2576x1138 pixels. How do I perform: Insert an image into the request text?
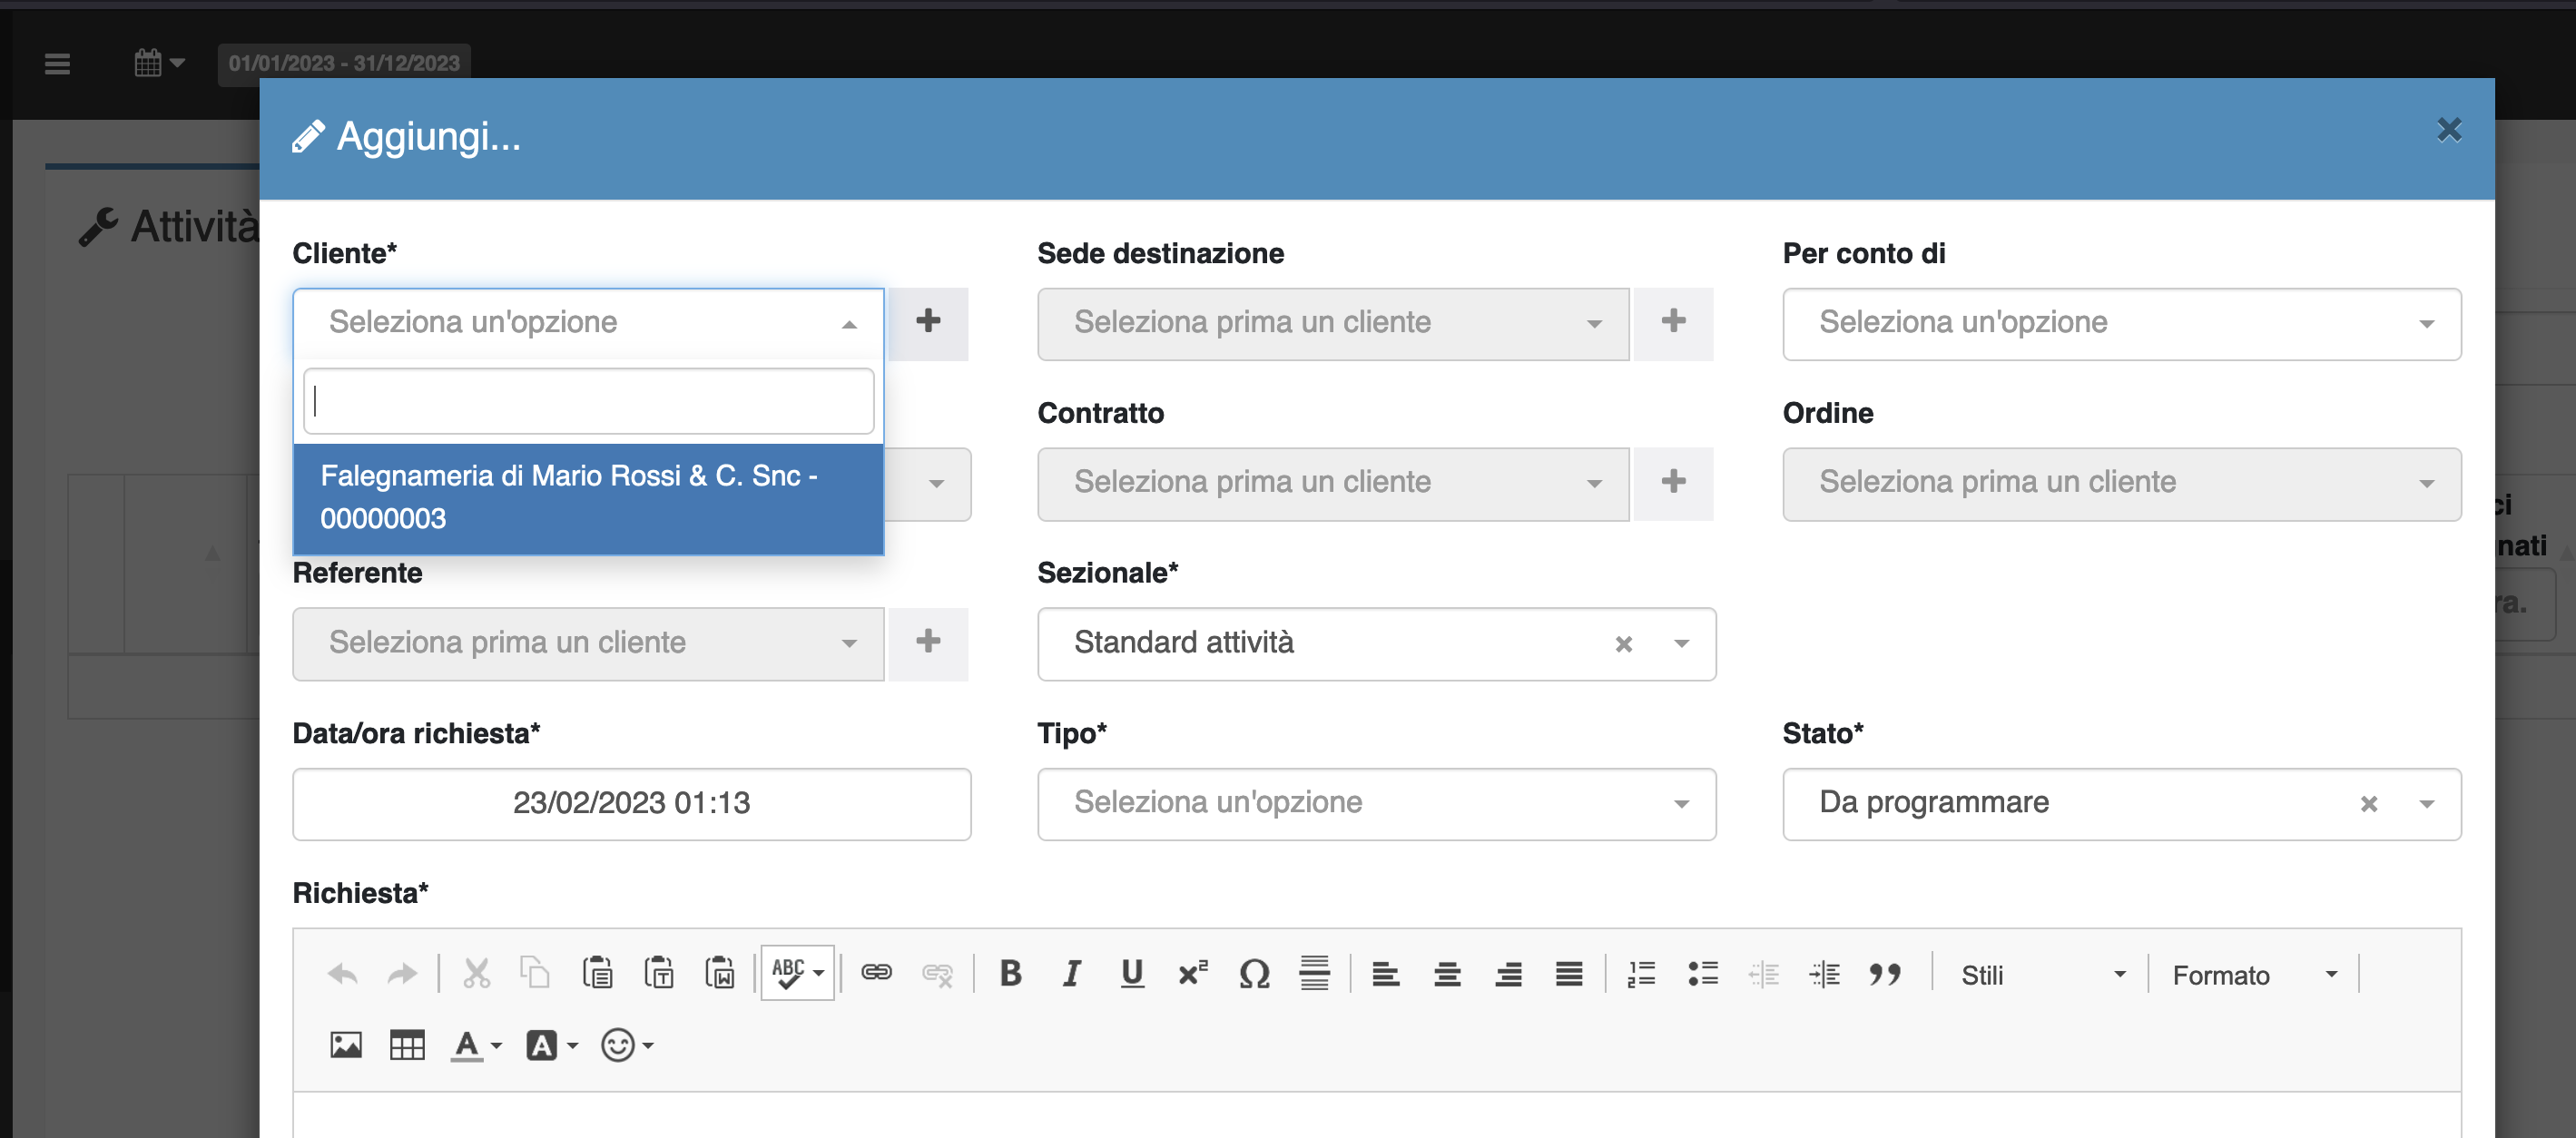coord(344,1044)
